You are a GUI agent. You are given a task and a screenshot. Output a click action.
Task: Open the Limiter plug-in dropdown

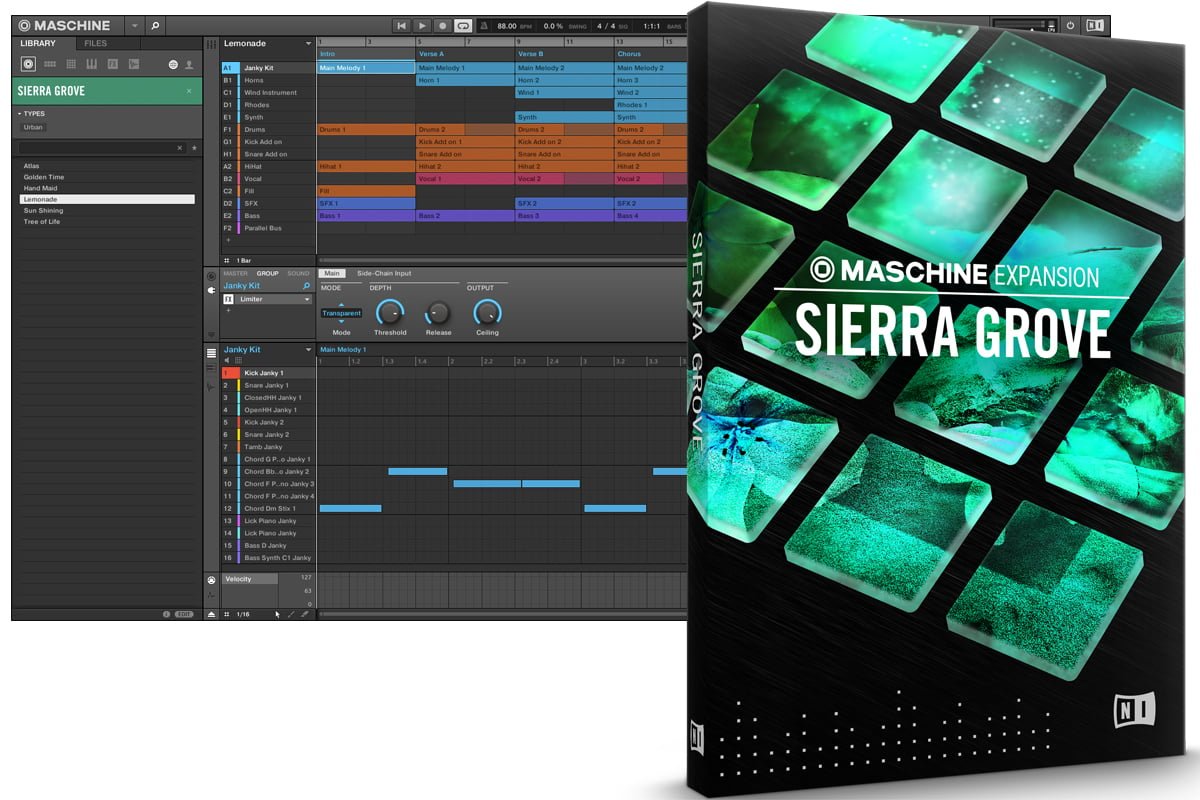(x=307, y=299)
